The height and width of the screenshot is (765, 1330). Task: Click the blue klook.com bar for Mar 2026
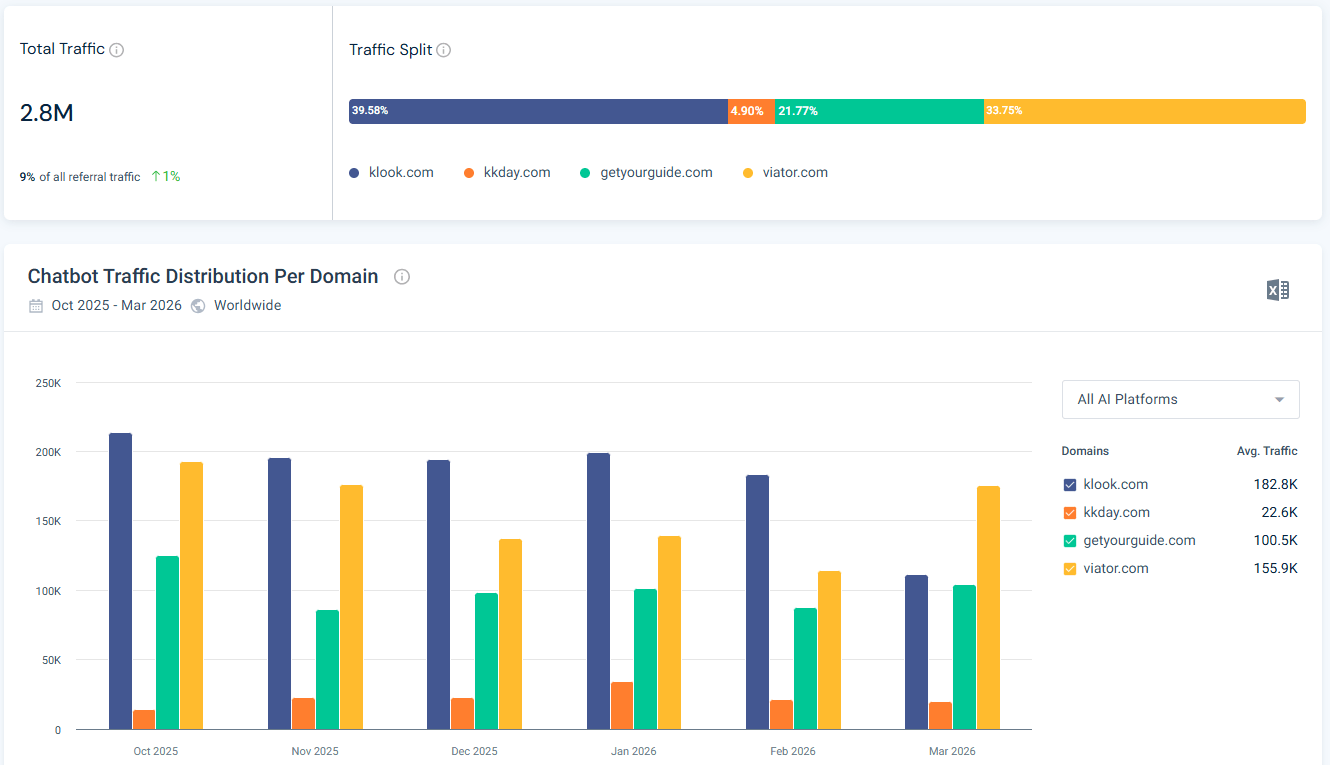917,652
